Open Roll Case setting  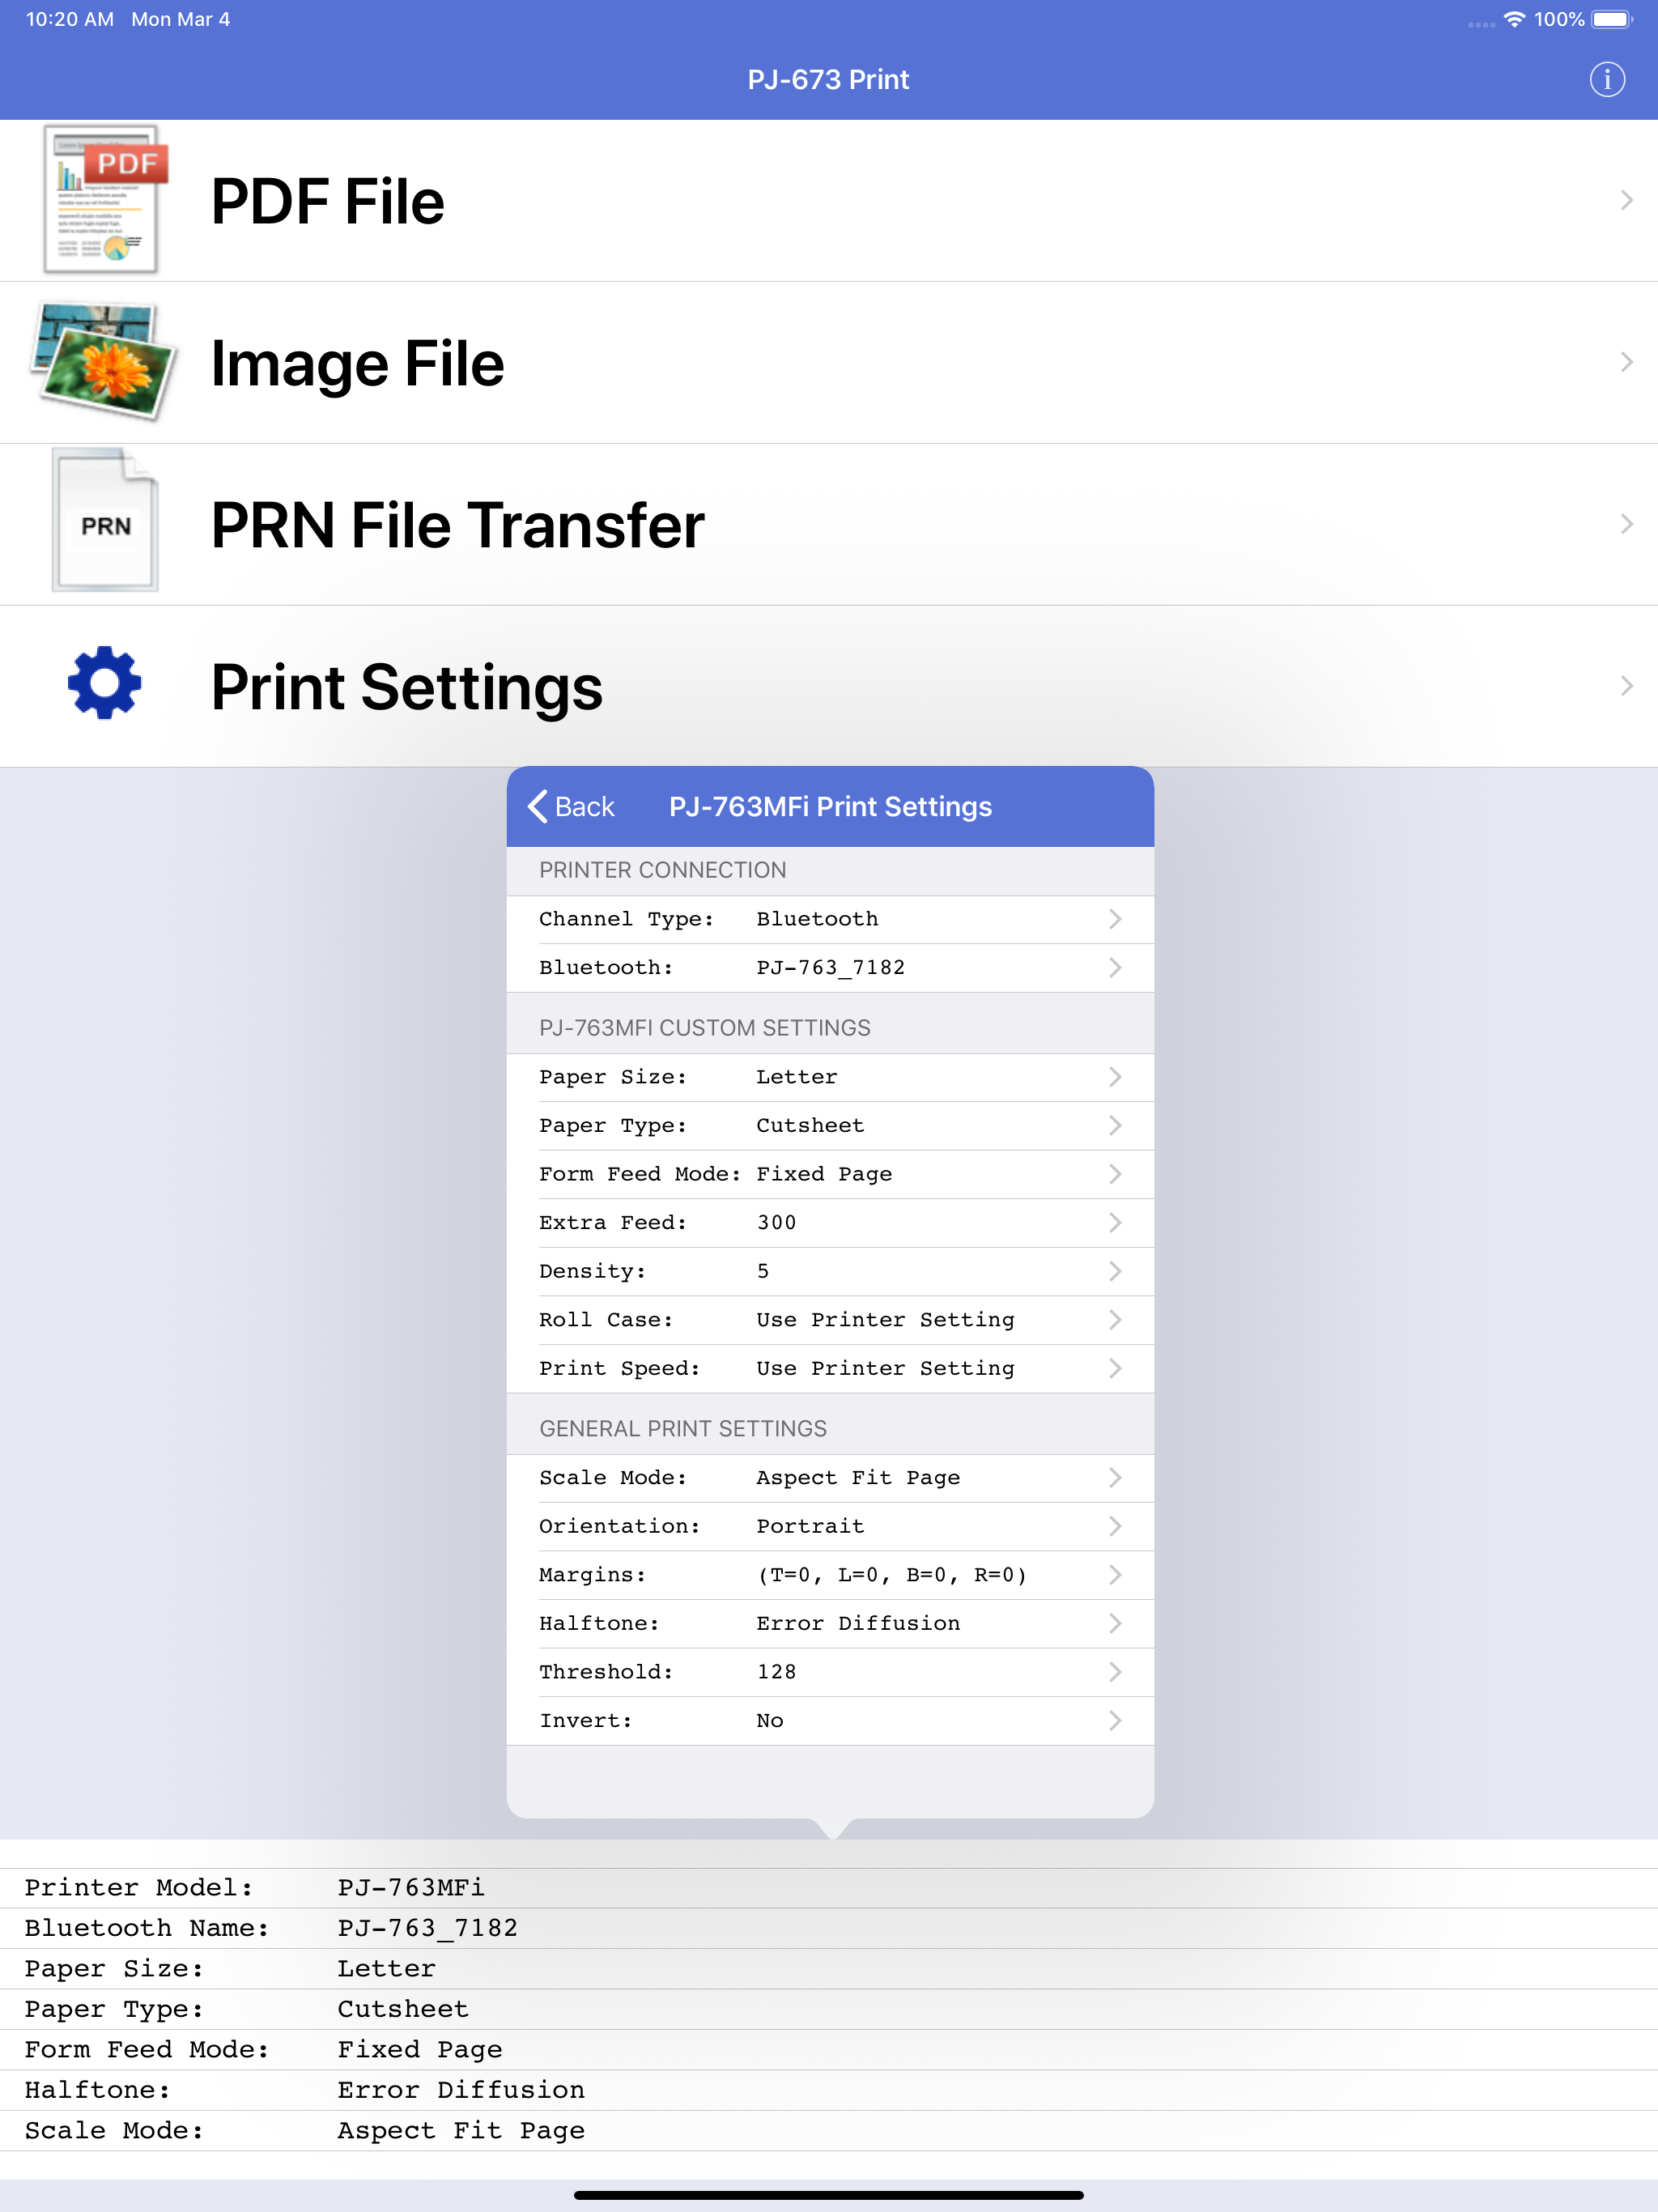[830, 1320]
